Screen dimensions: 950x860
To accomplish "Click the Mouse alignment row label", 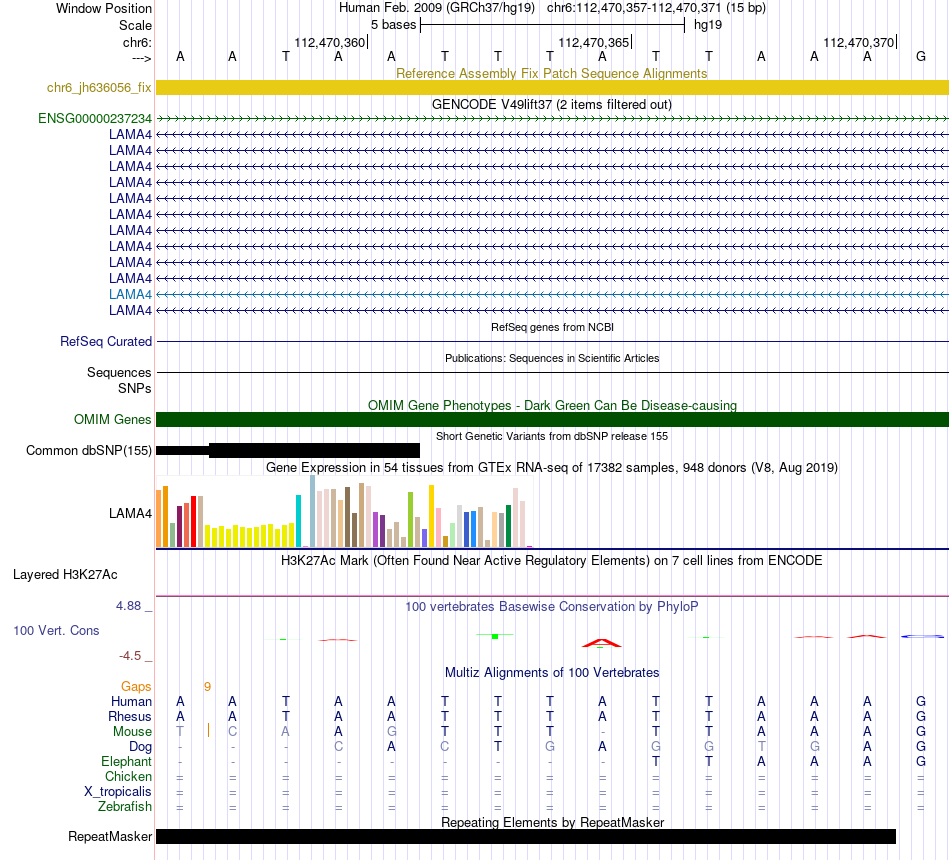I will point(132,732).
